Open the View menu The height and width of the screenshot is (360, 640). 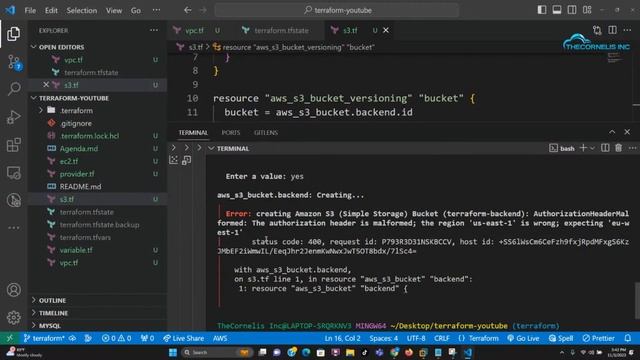click(x=114, y=10)
